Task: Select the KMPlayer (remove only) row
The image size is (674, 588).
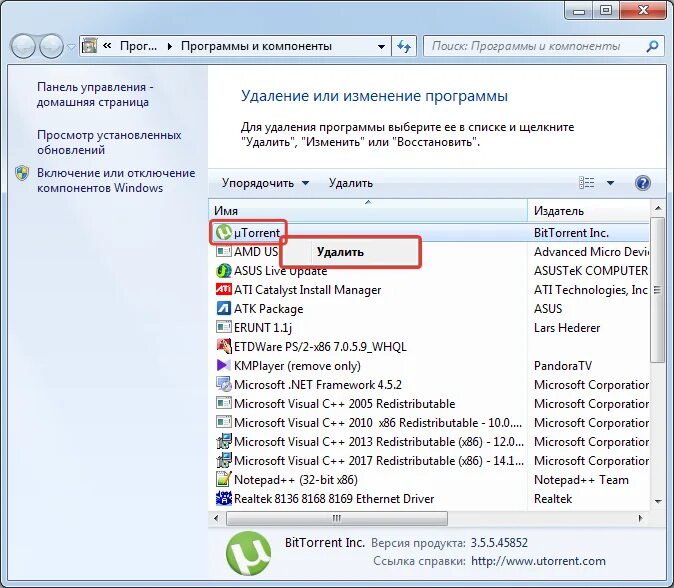Action: click(429, 366)
